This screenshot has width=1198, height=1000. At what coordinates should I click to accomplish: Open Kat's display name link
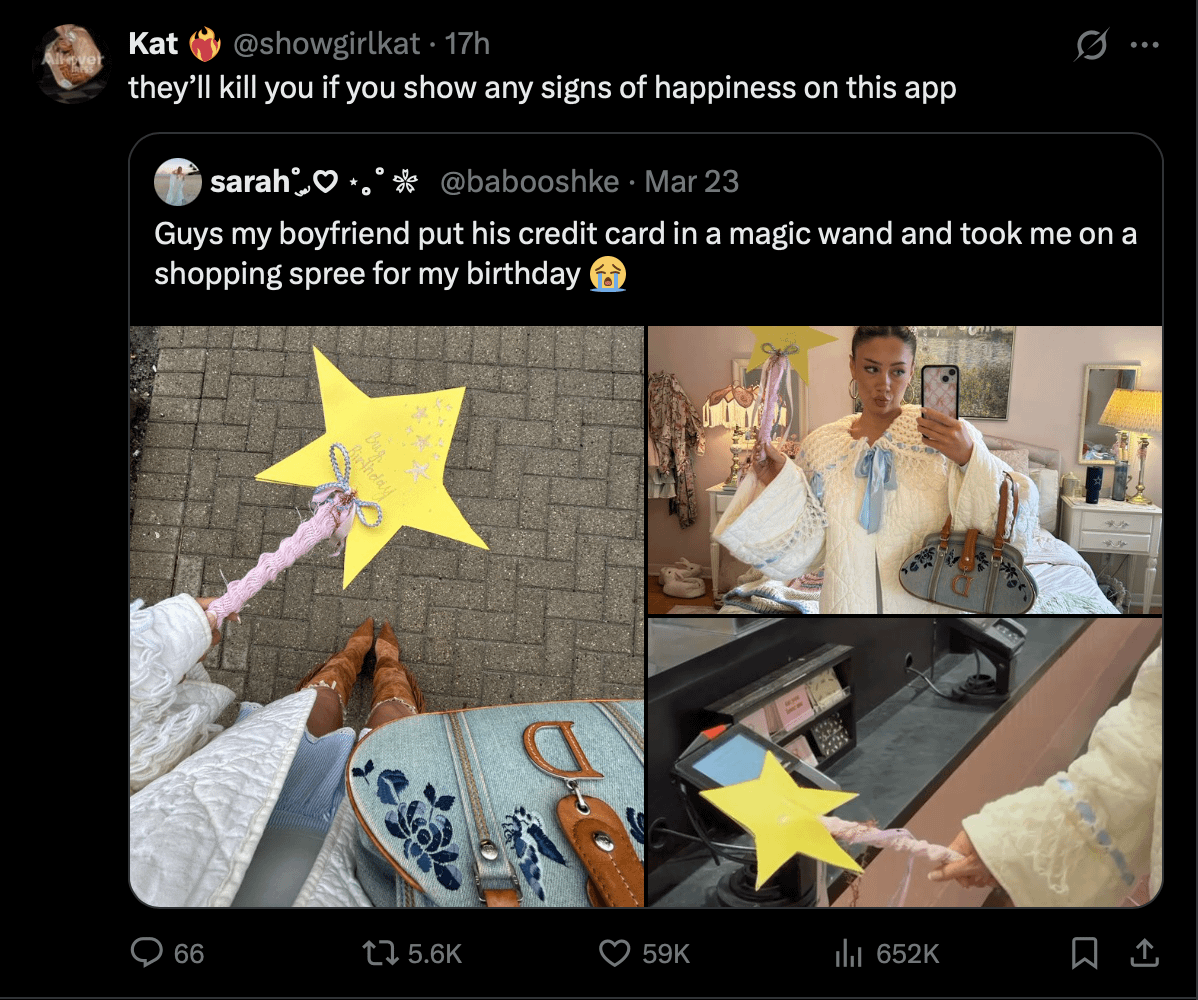[x=153, y=44]
